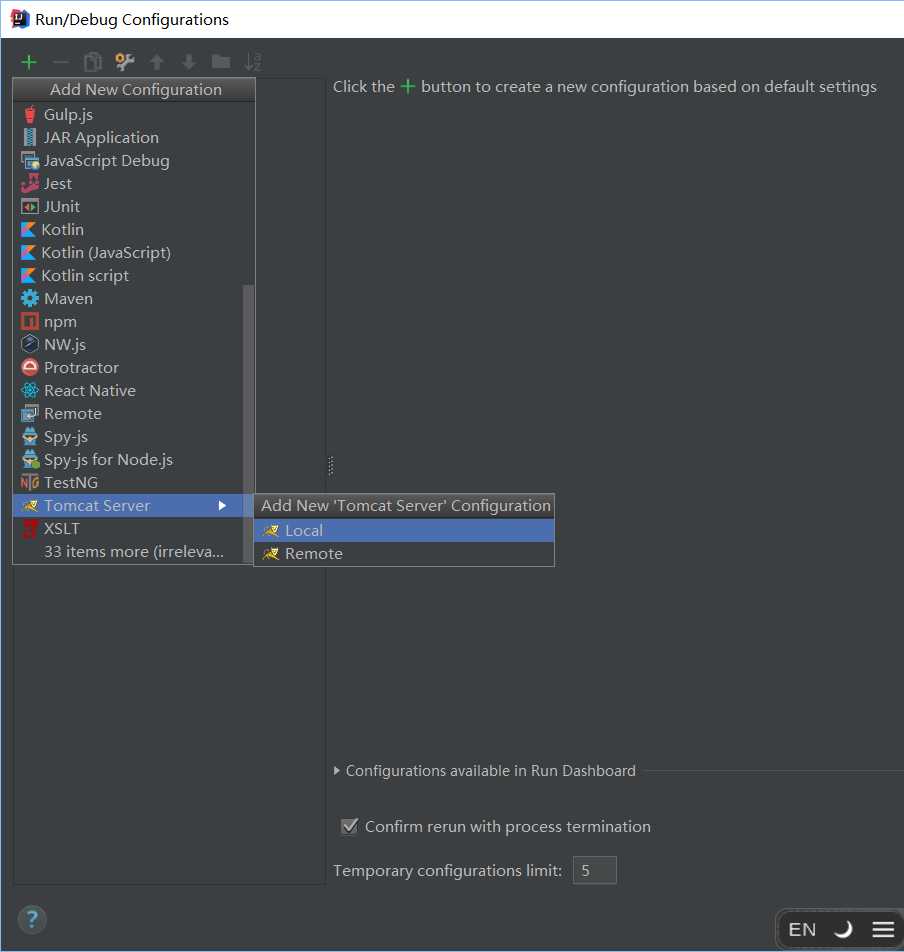This screenshot has height=952, width=904.
Task: Click the IntelliJ icon in the title bar
Action: tap(19, 19)
